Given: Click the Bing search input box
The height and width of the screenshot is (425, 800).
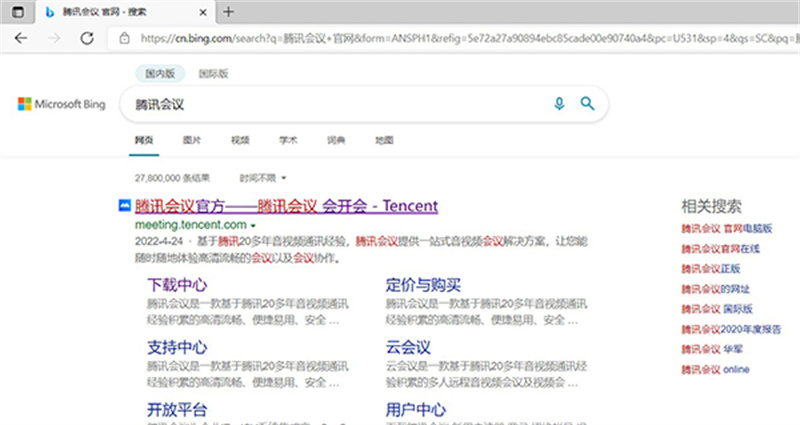Looking at the screenshot, I should pyautogui.click(x=330, y=104).
